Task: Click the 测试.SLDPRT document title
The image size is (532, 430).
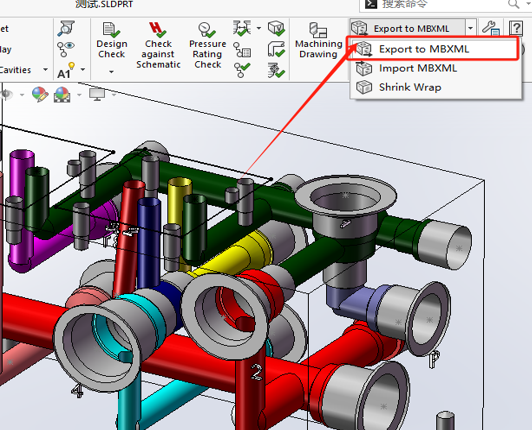Action: click(104, 4)
